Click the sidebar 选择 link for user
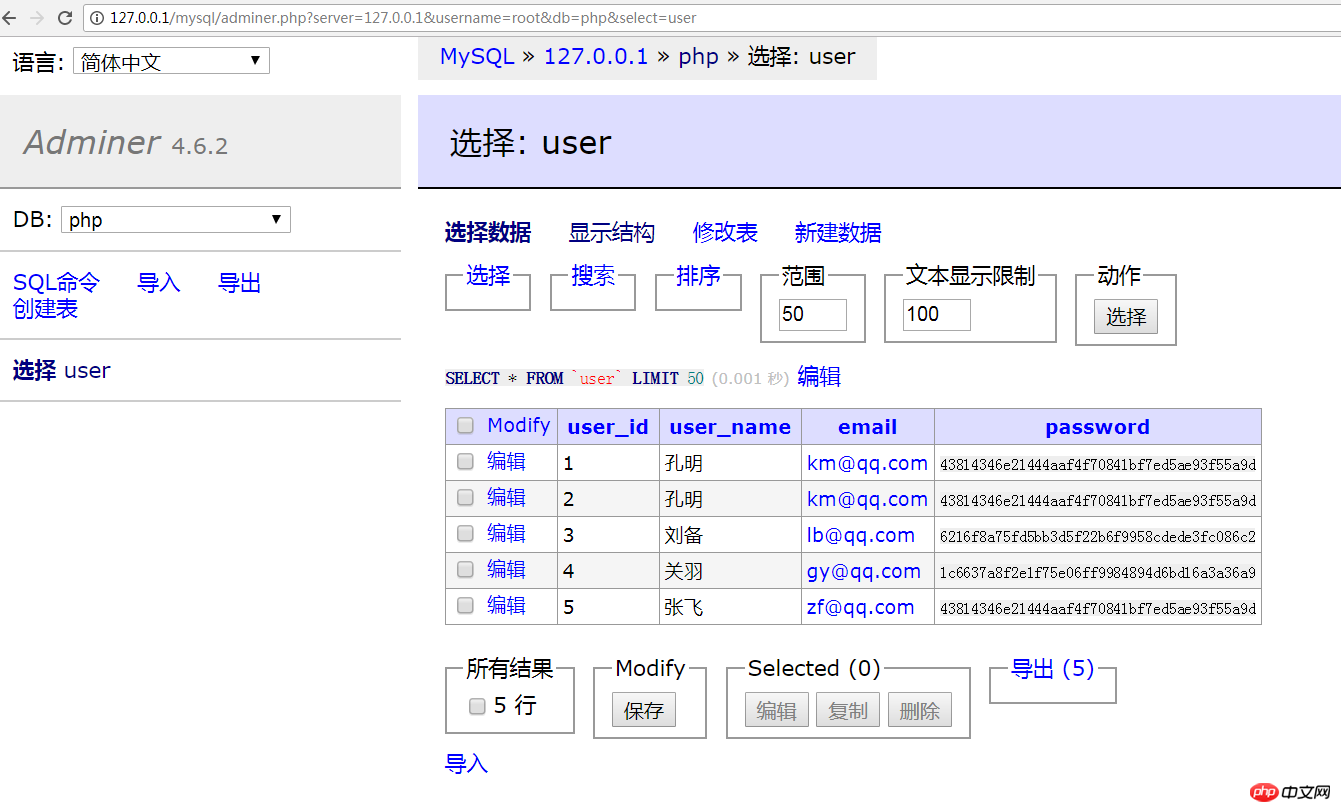This screenshot has height=812, width=1341. [x=34, y=370]
